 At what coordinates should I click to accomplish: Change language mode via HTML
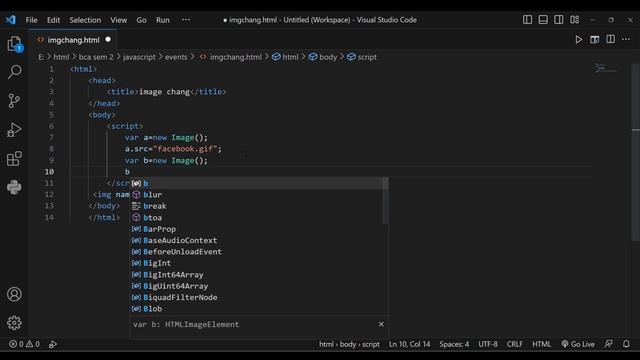tap(542, 344)
